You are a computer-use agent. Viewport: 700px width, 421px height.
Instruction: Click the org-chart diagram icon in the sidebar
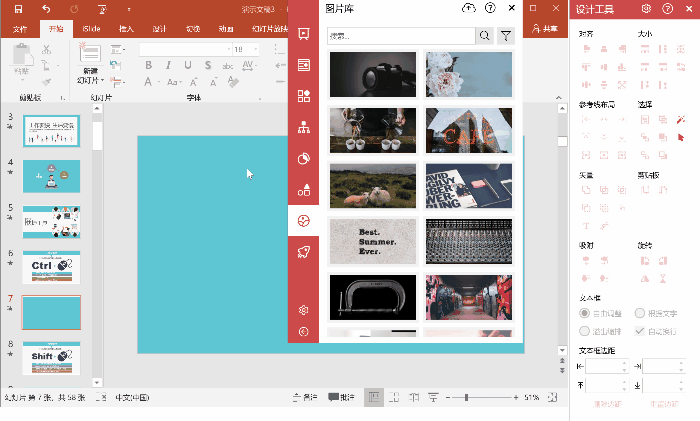point(304,127)
